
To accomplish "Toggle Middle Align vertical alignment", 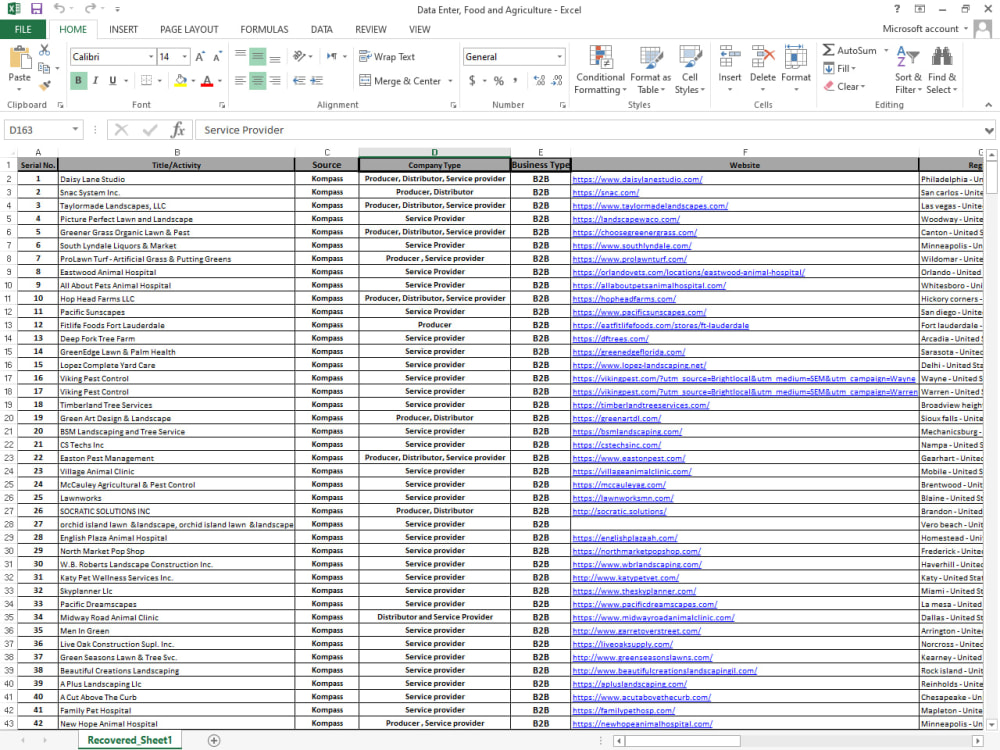I will (258, 57).
